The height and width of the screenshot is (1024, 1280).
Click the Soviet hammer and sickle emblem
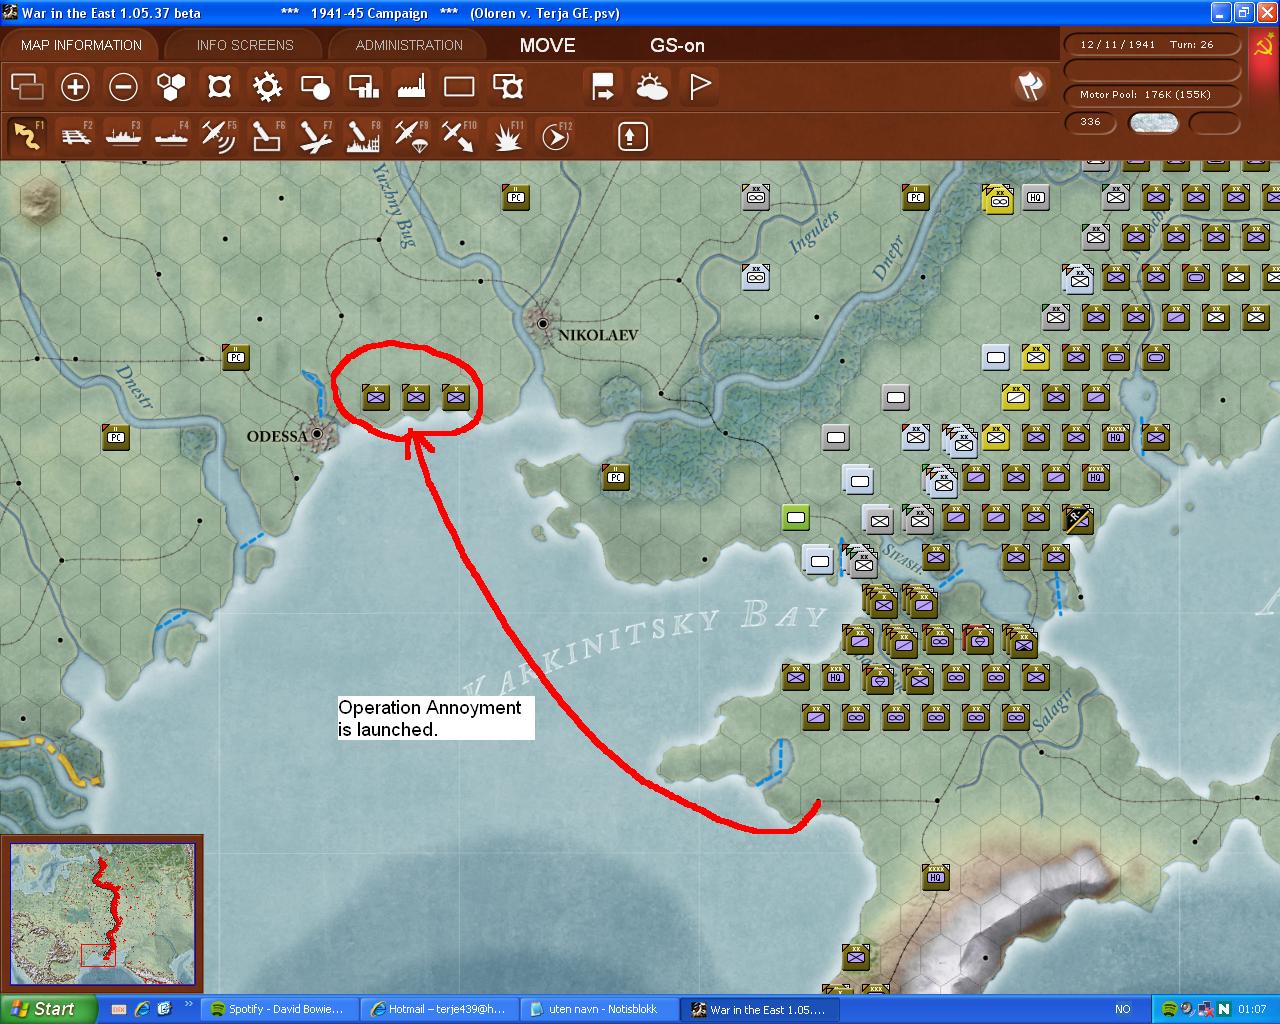tap(1263, 47)
